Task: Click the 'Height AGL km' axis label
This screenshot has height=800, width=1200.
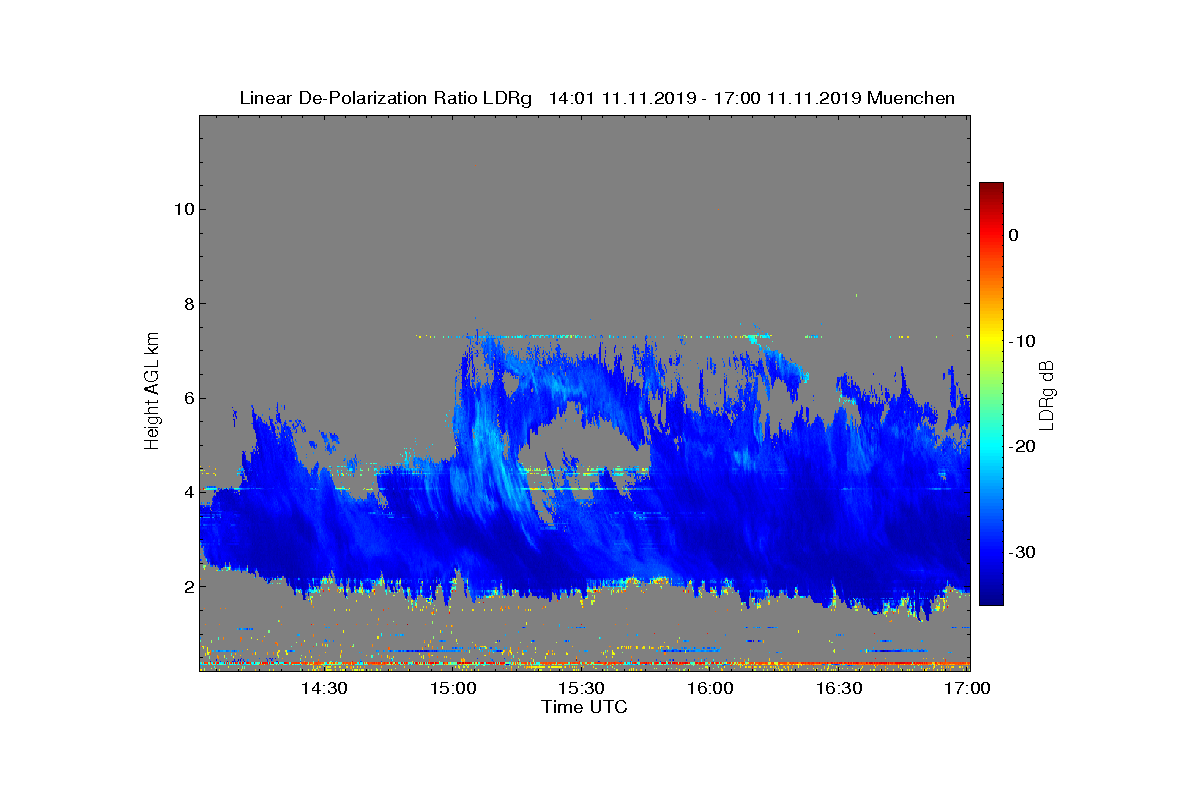Action: [x=152, y=392]
